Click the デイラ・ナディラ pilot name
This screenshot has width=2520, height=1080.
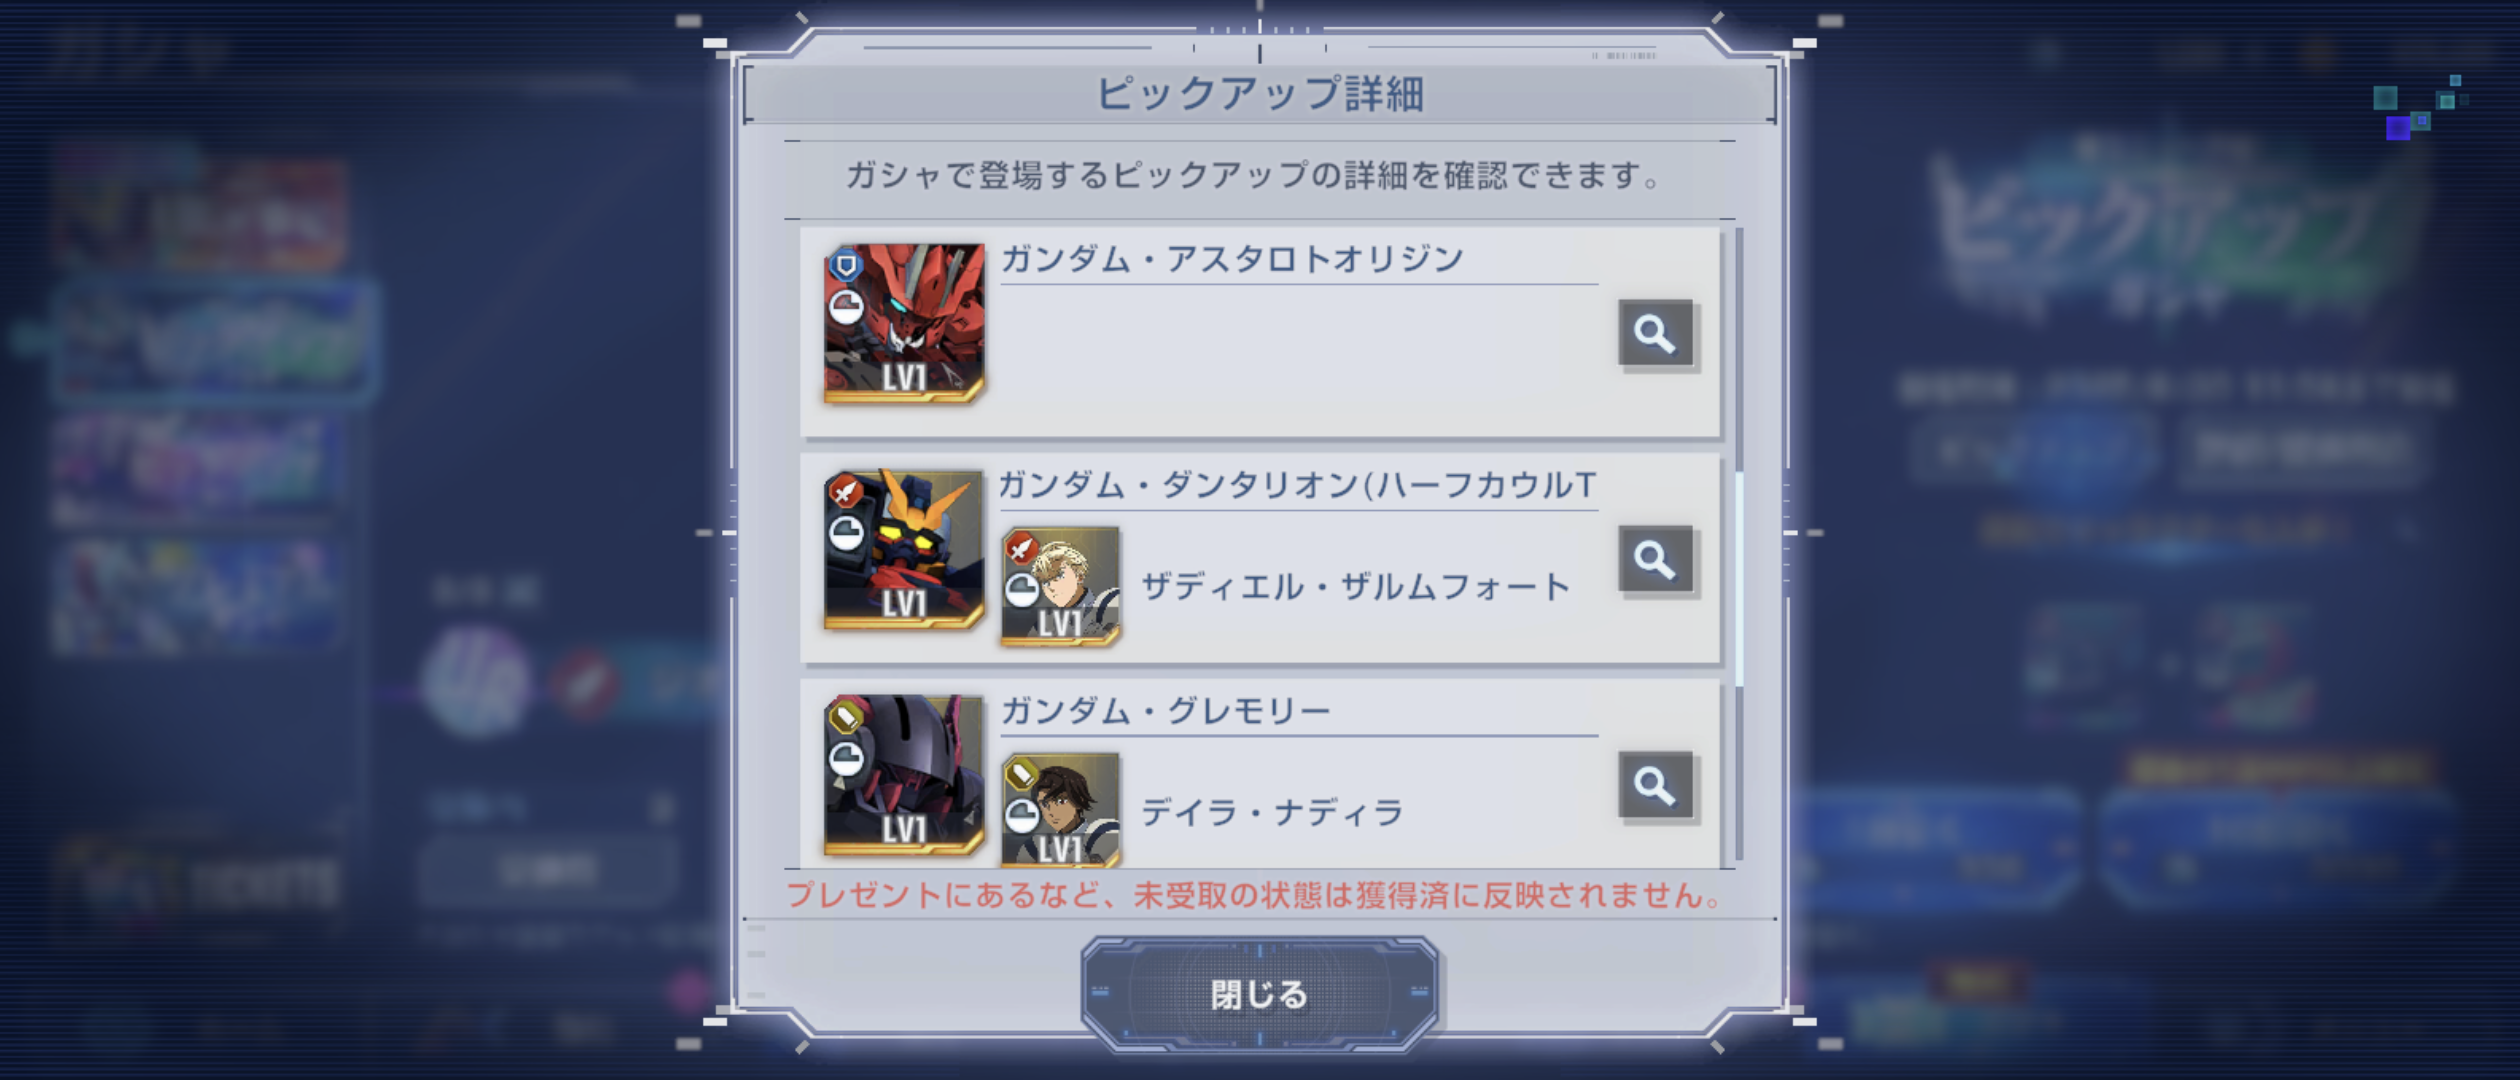coord(1272,813)
